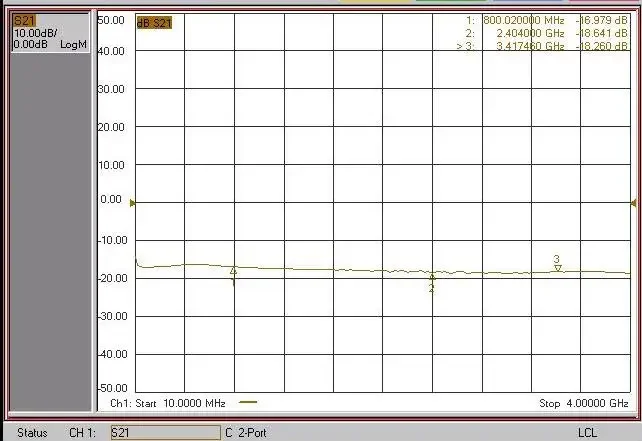Click the 'dB S21' trace label in the graph
The height and width of the screenshot is (441, 642).
click(154, 23)
